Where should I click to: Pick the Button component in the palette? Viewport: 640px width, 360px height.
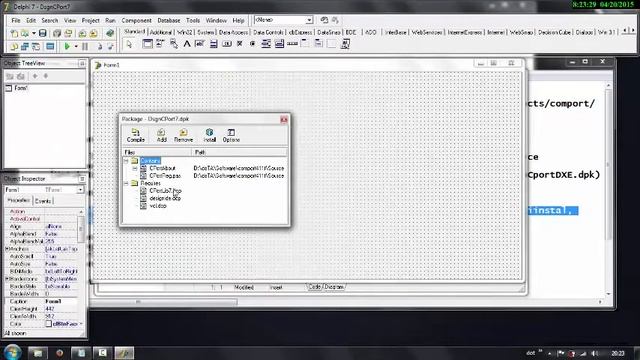[227, 44]
